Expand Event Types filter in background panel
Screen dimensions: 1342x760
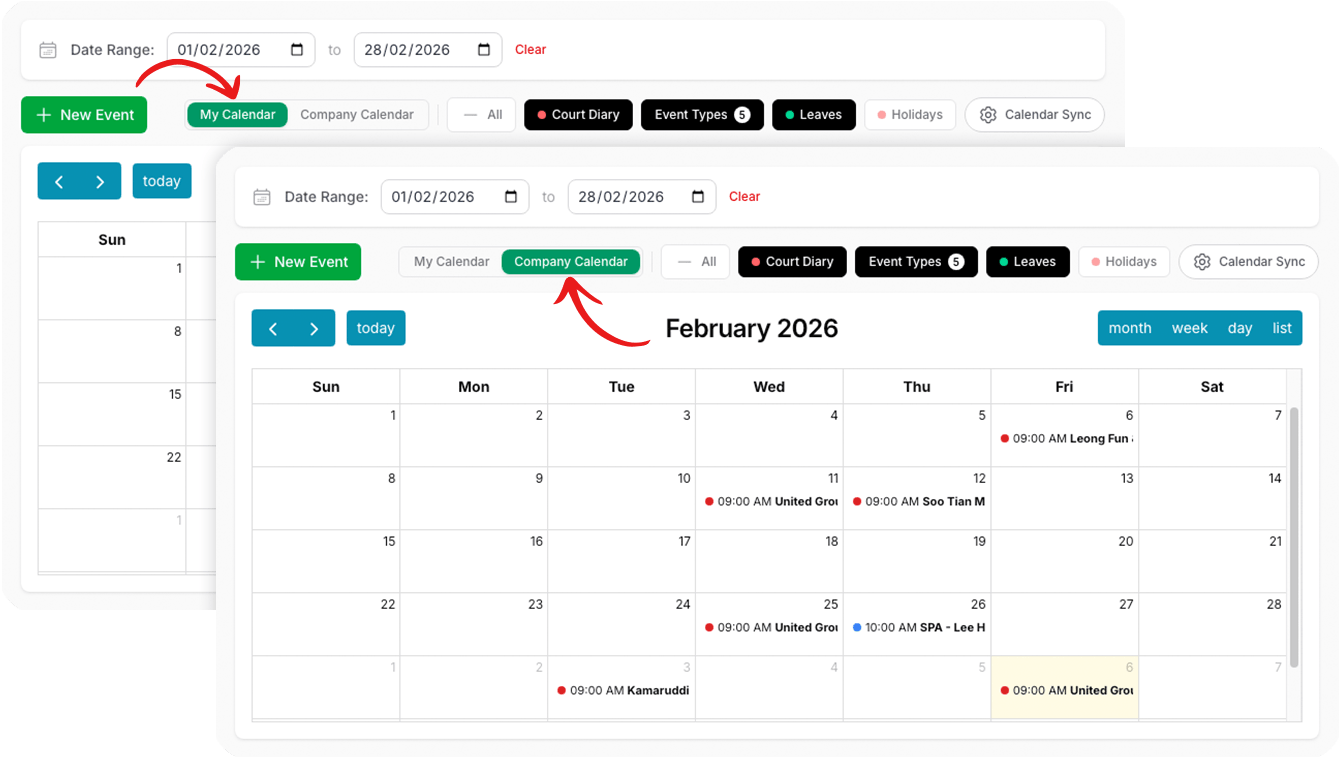click(x=701, y=115)
